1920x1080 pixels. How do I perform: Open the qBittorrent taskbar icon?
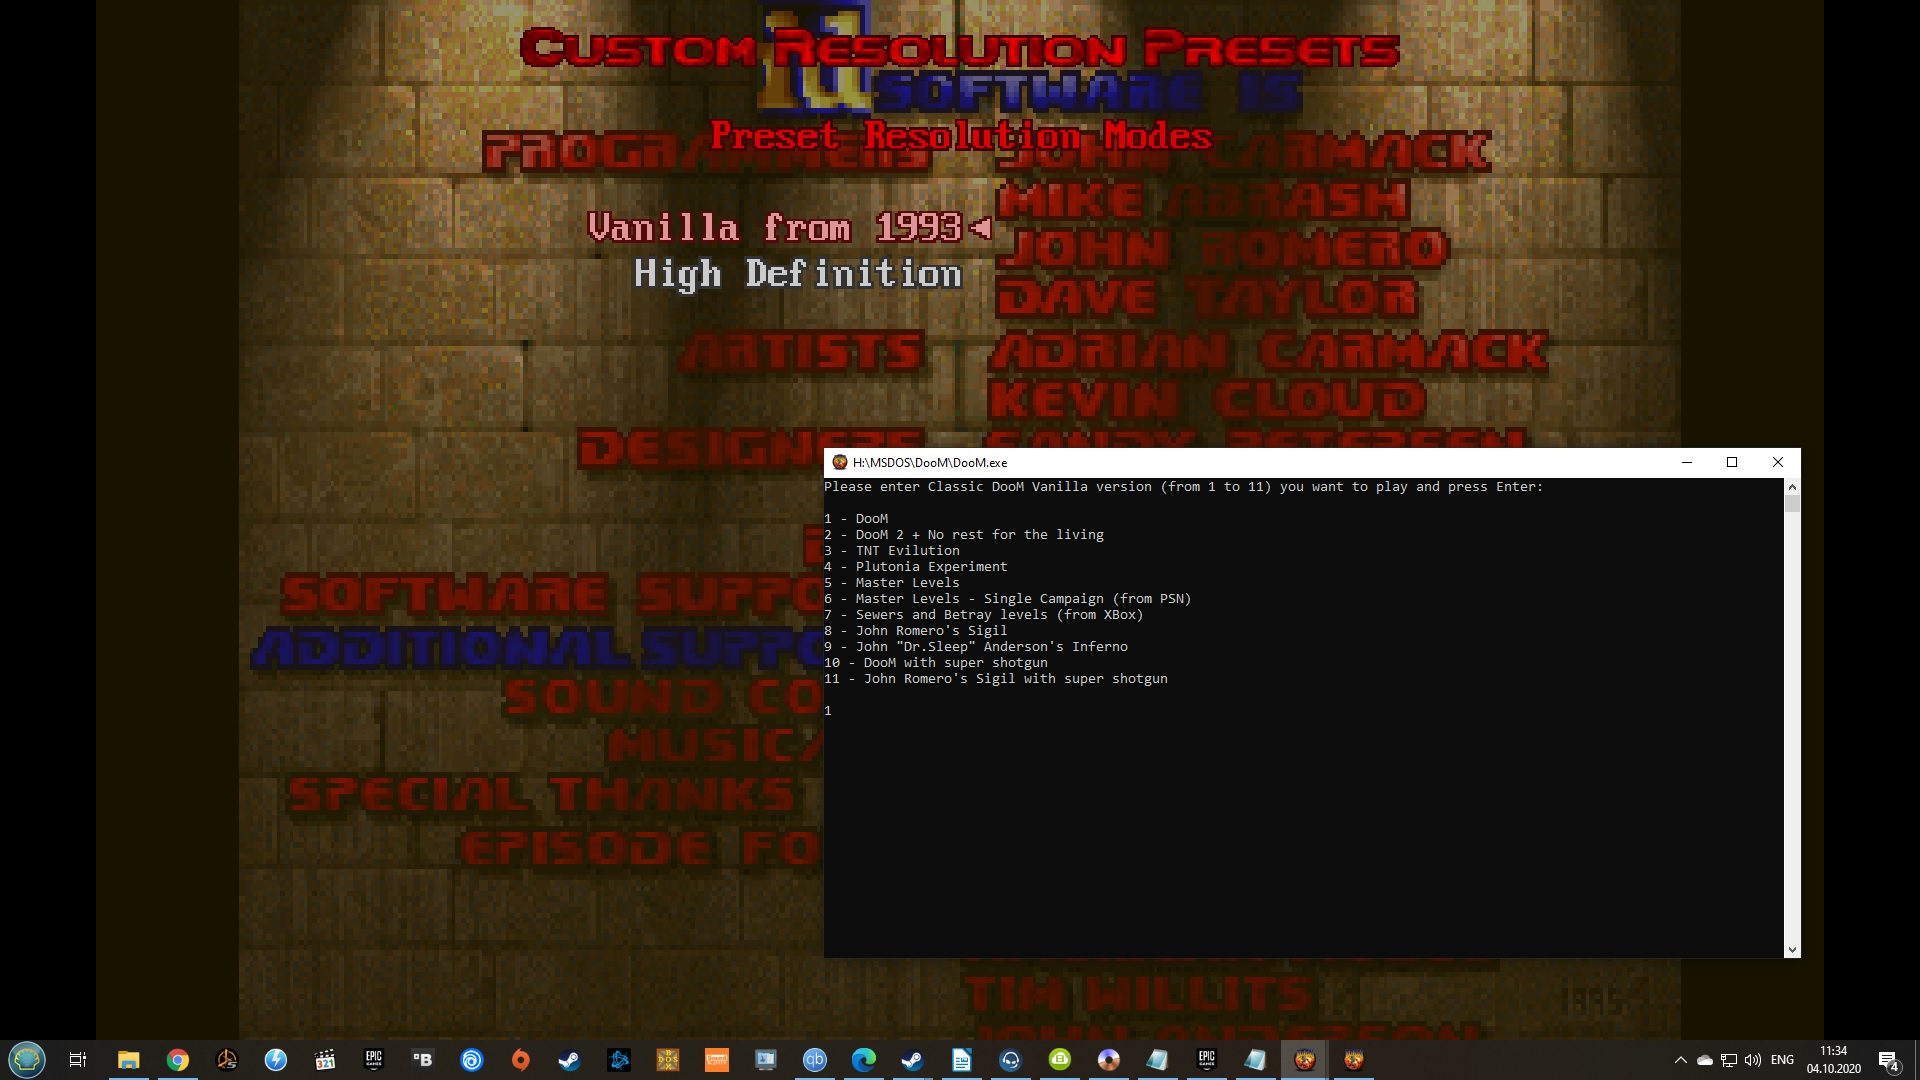[x=815, y=1060]
